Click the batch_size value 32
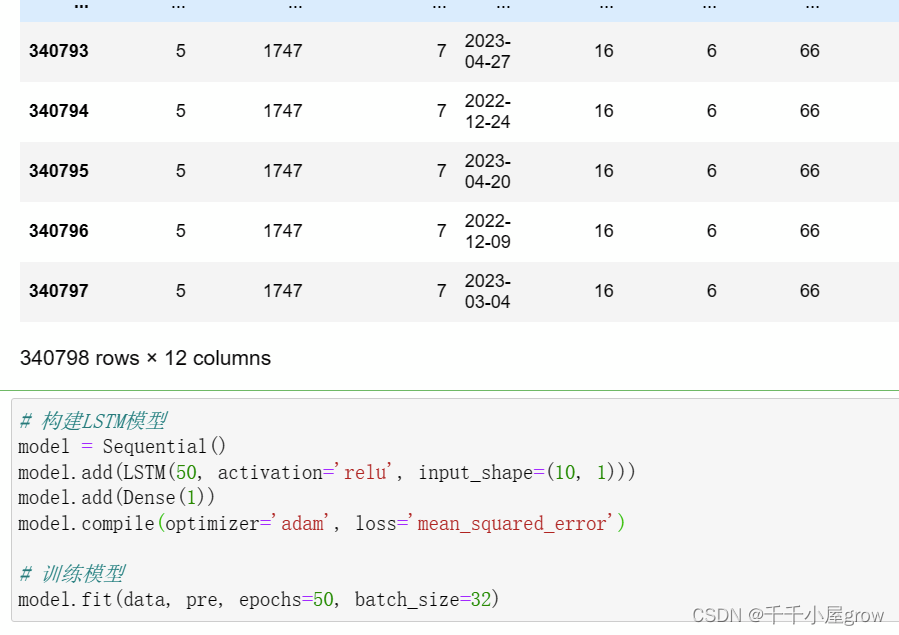Screen dimensions: 899x635 (480, 599)
